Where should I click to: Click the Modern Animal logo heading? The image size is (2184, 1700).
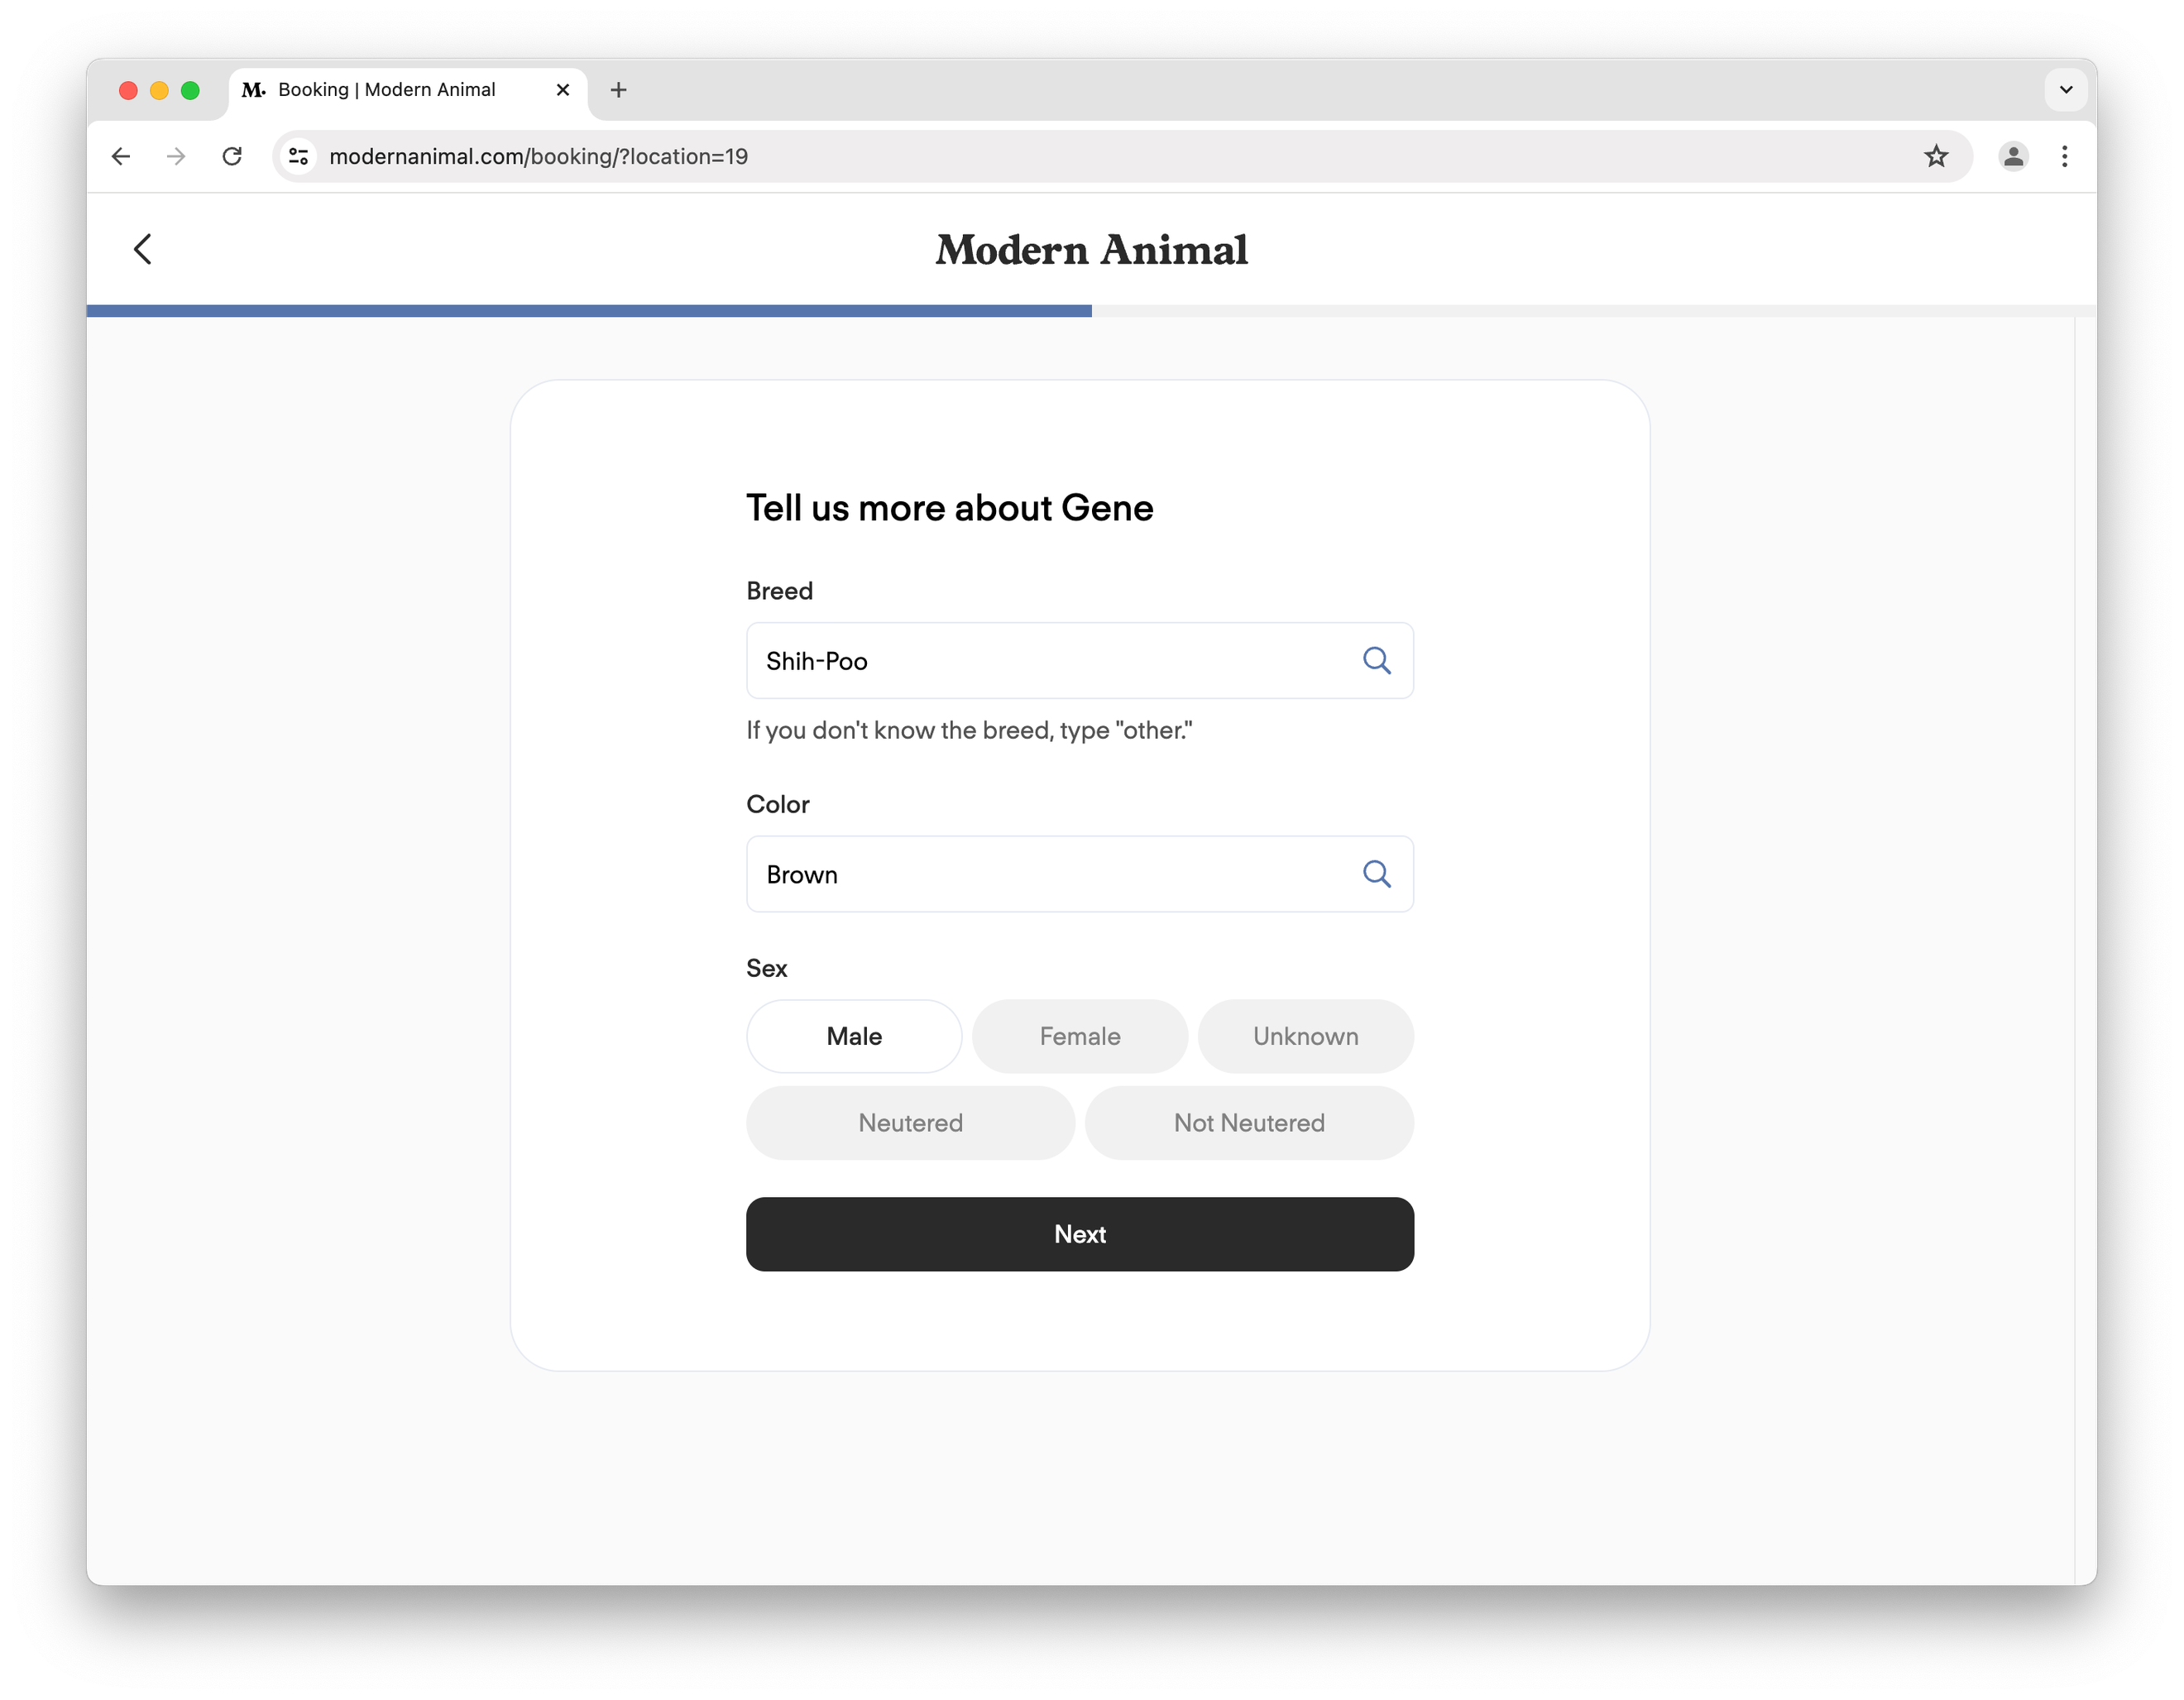tap(1091, 250)
